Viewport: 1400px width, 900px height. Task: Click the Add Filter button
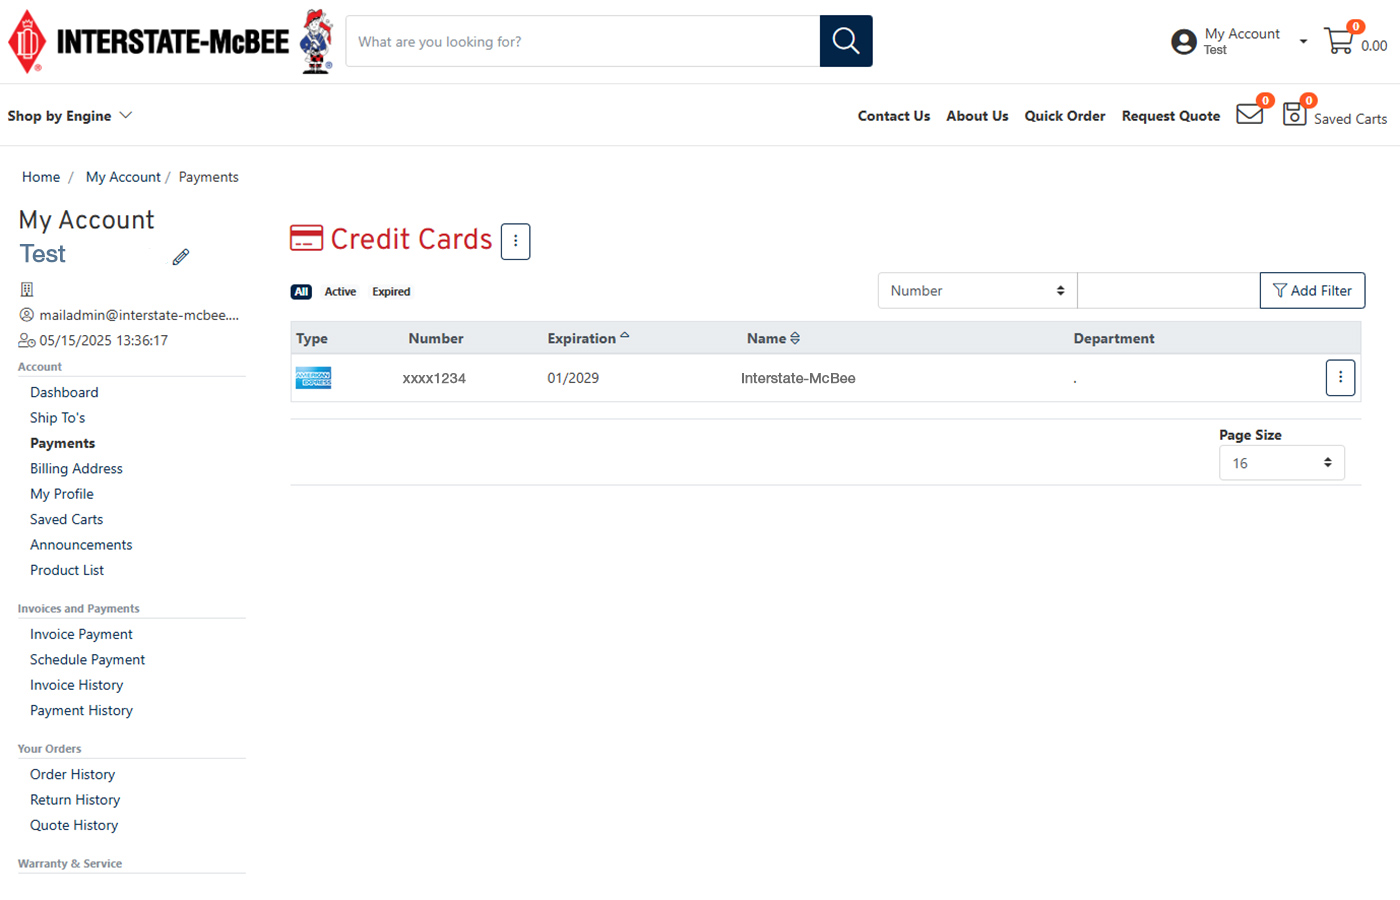click(x=1312, y=290)
